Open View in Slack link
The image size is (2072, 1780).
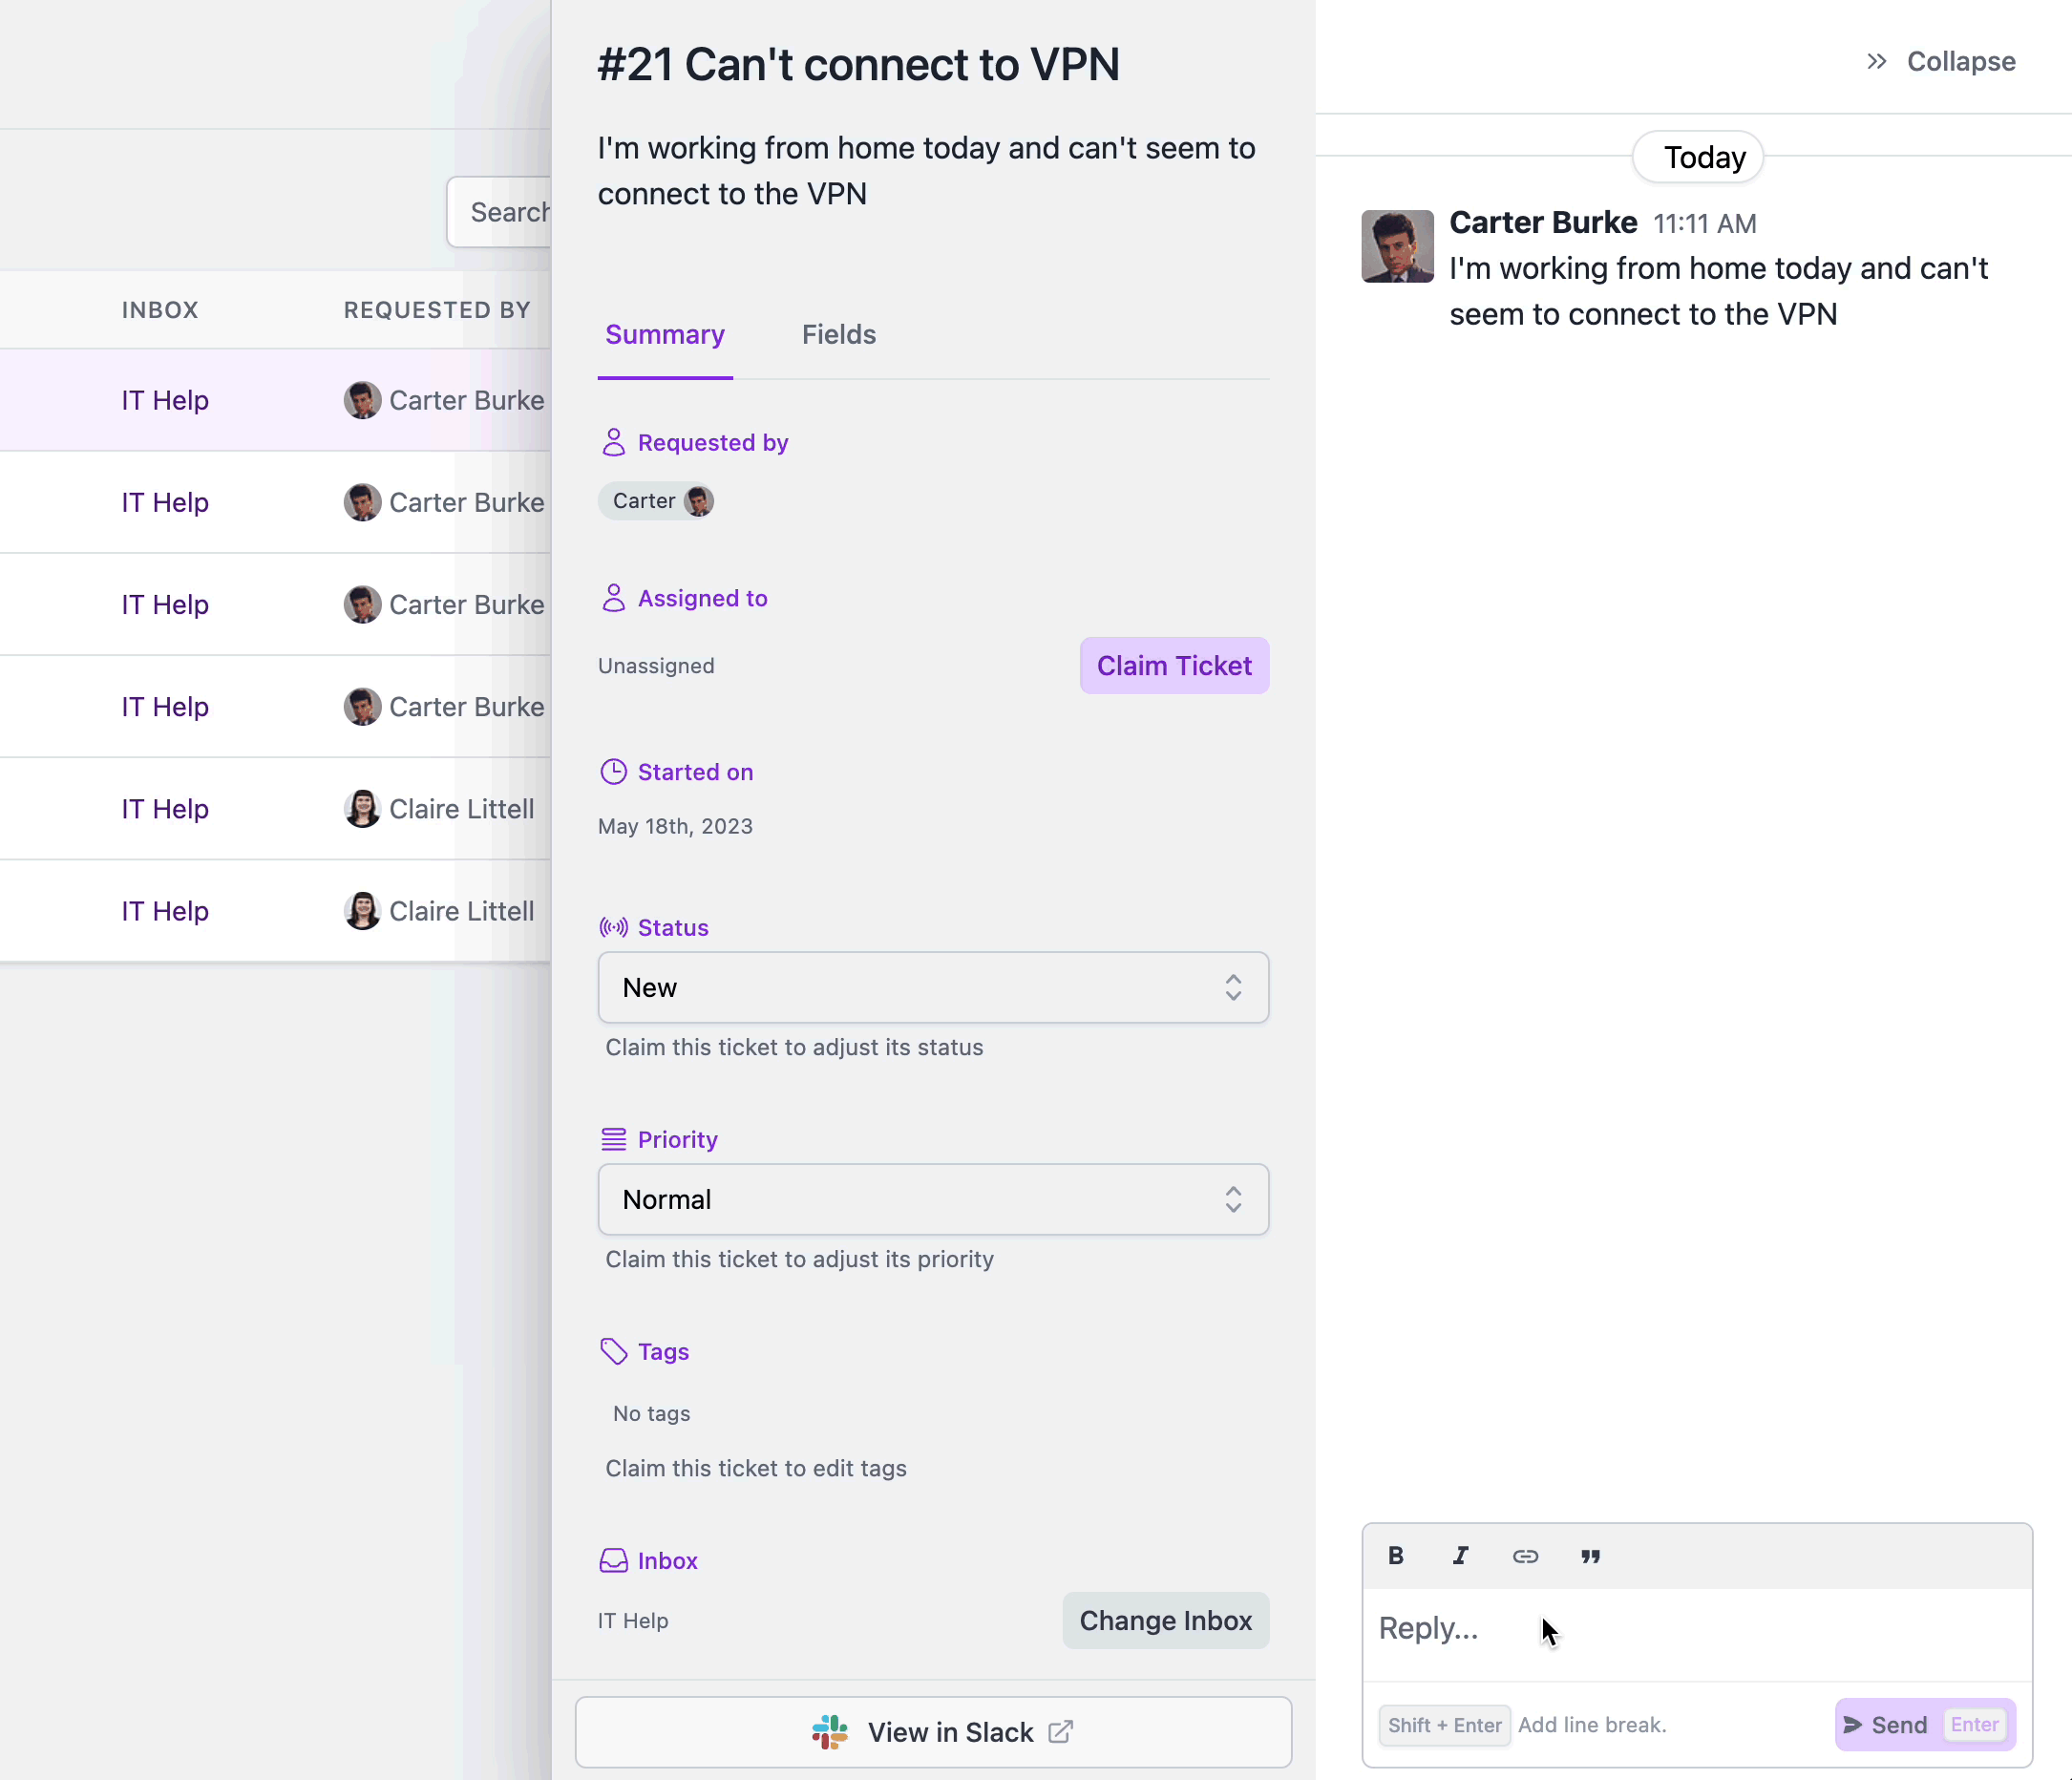click(932, 1732)
